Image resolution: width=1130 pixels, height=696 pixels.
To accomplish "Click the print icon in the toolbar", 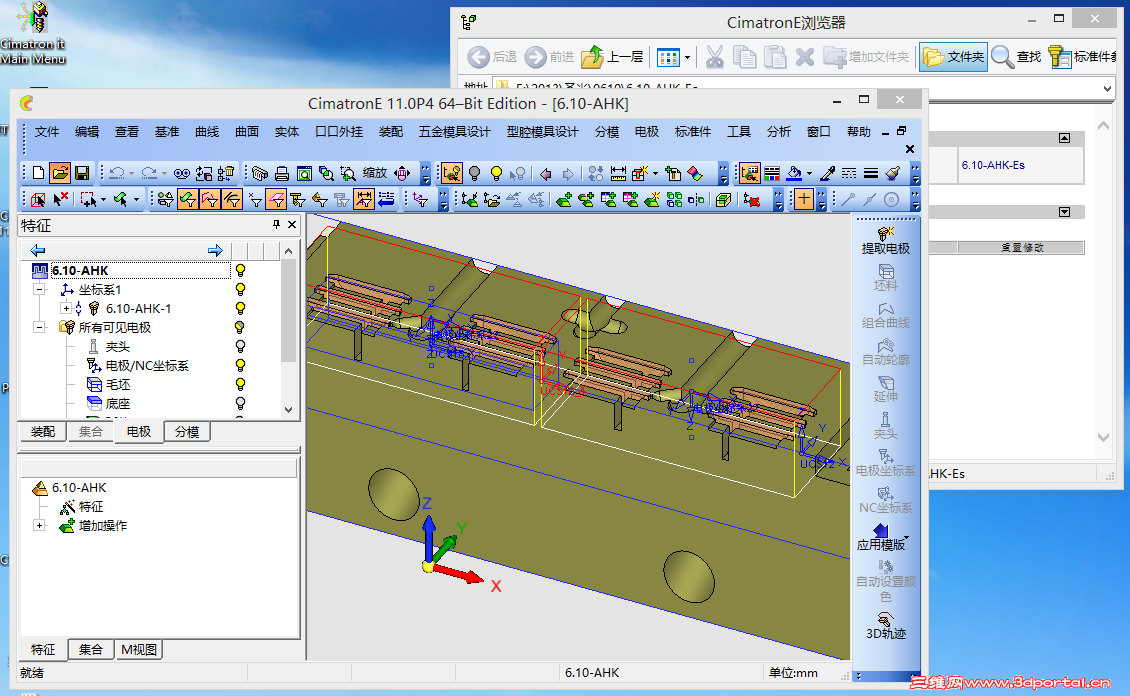I will (x=282, y=173).
